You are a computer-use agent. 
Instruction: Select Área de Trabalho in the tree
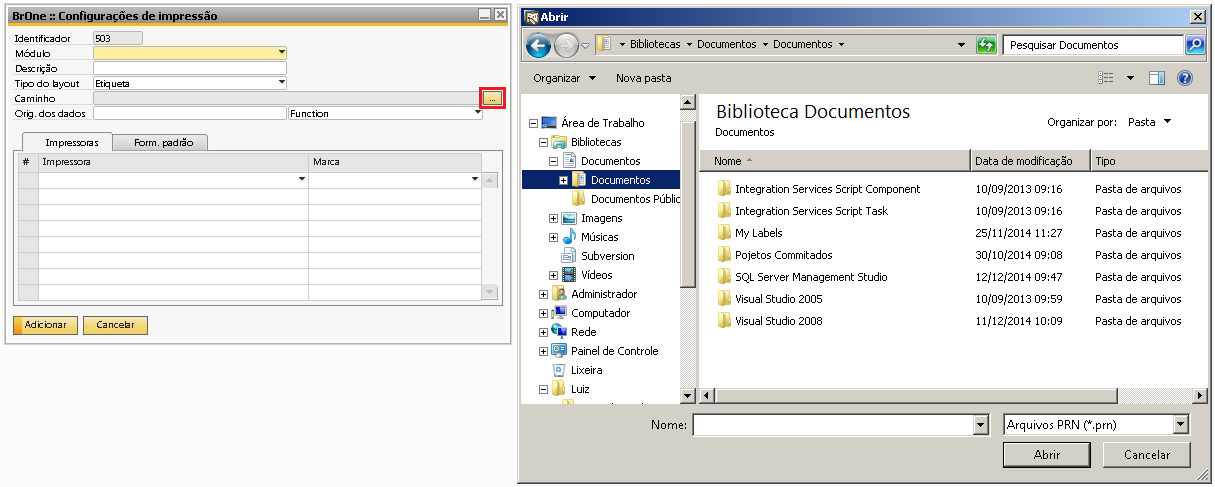[x=602, y=123]
